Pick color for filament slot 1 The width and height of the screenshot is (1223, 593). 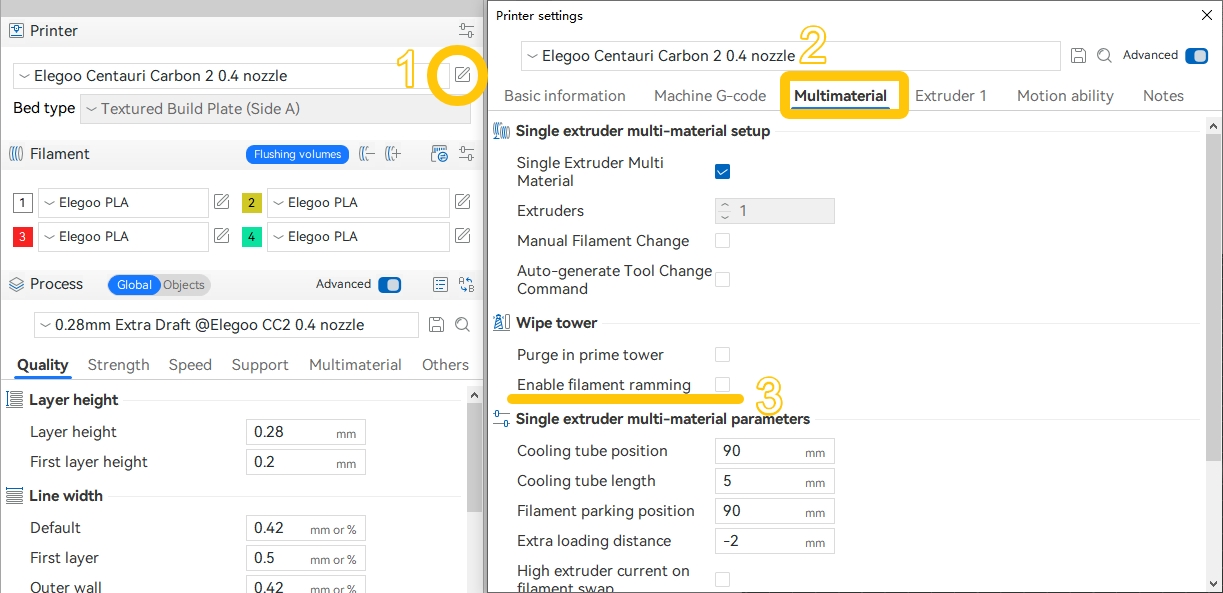pyautogui.click(x=23, y=203)
